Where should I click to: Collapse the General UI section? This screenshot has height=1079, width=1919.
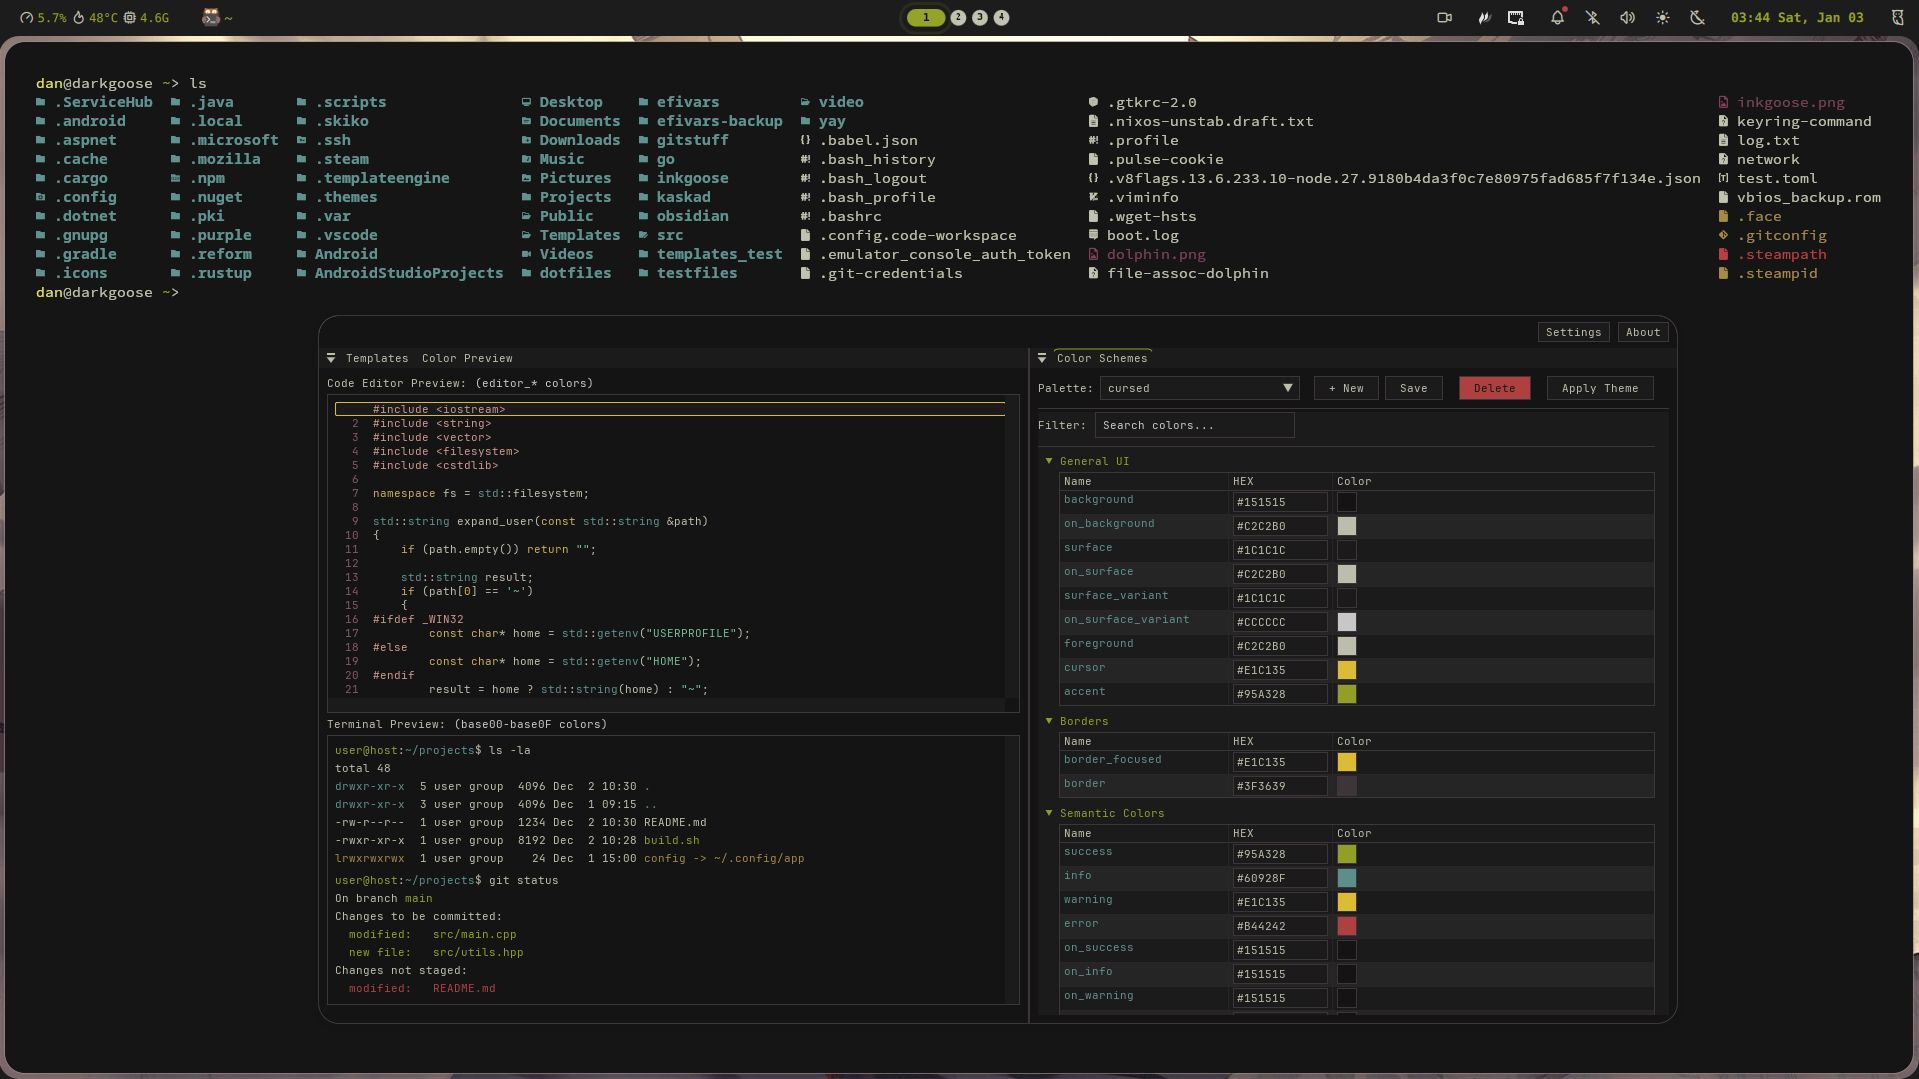click(x=1049, y=461)
